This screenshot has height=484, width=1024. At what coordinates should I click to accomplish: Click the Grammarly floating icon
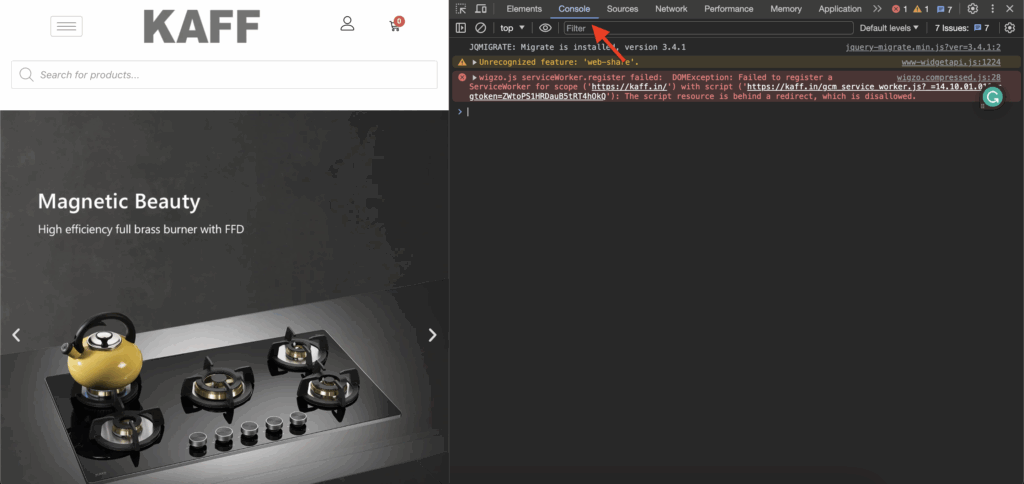[993, 97]
